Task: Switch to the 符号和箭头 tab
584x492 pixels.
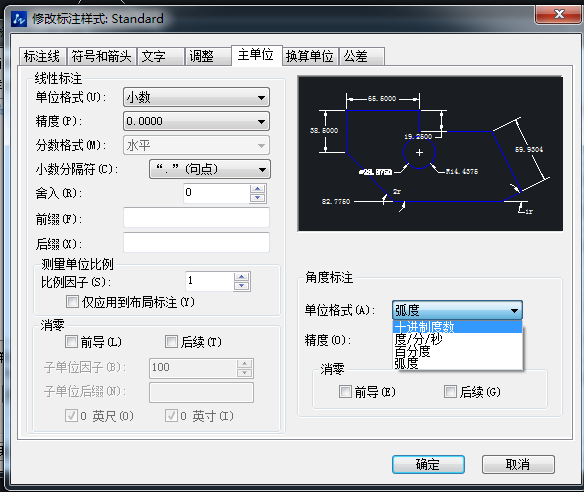Action: [x=101, y=57]
